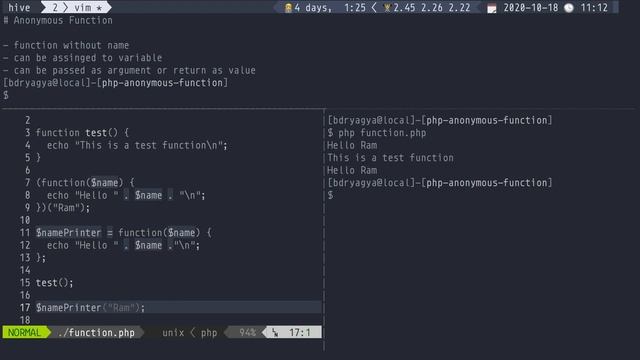This screenshot has width=640, height=360.
Task: Click top pane '[bdryagya@local]' prompt header
Action: click(x=47, y=83)
